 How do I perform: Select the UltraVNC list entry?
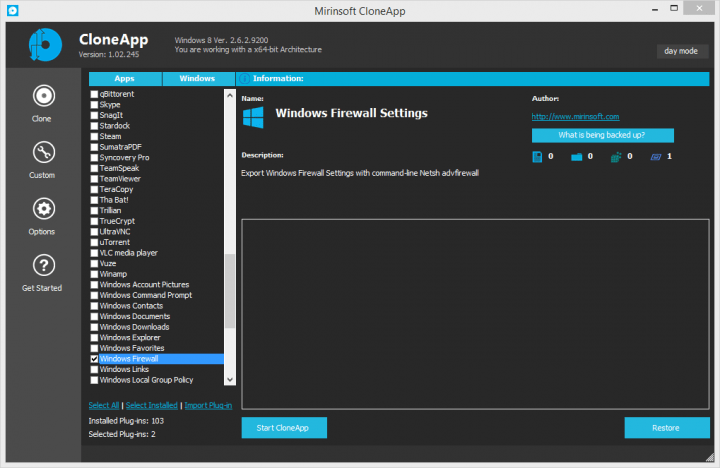[115, 231]
